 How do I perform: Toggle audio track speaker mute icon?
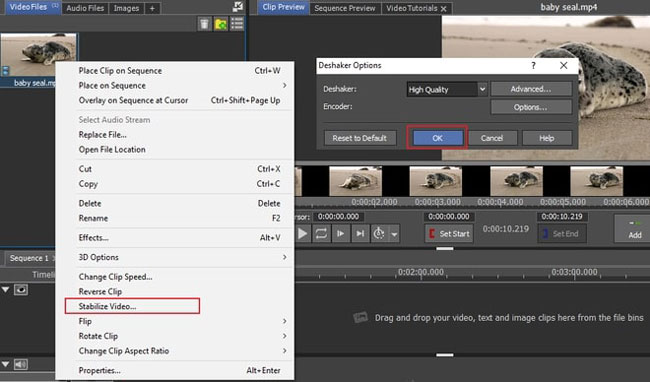pyautogui.click(x=21, y=364)
